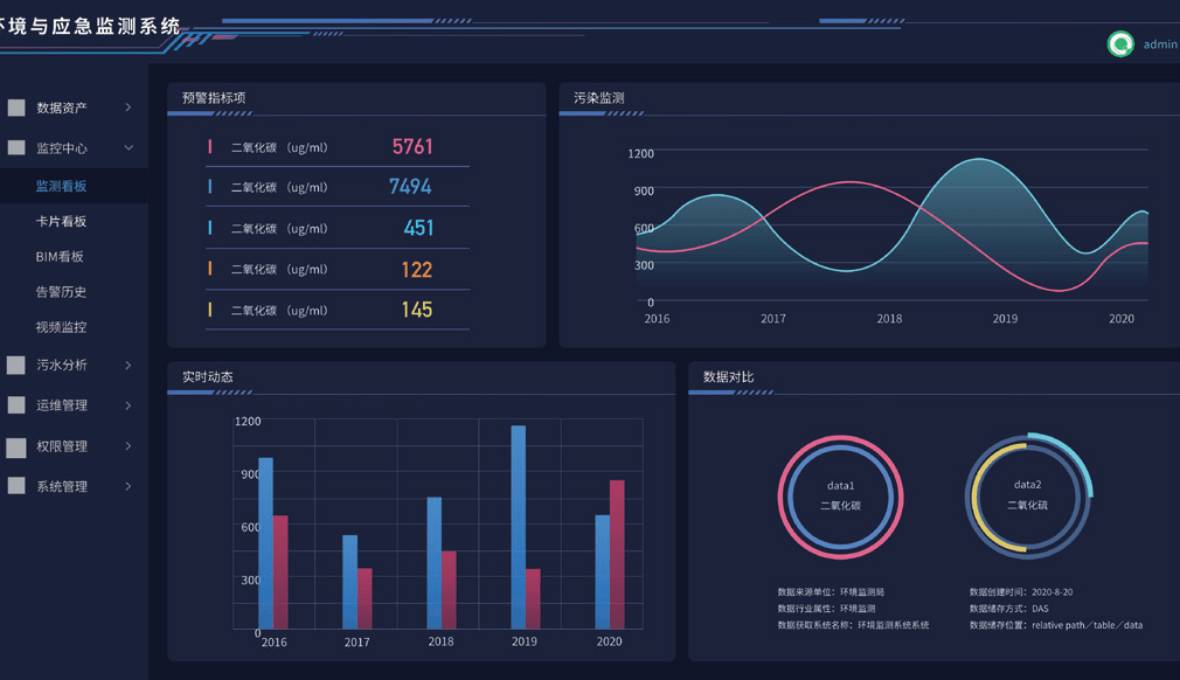
Task: Click the 数据资产 sidebar square icon
Action: coord(16,107)
